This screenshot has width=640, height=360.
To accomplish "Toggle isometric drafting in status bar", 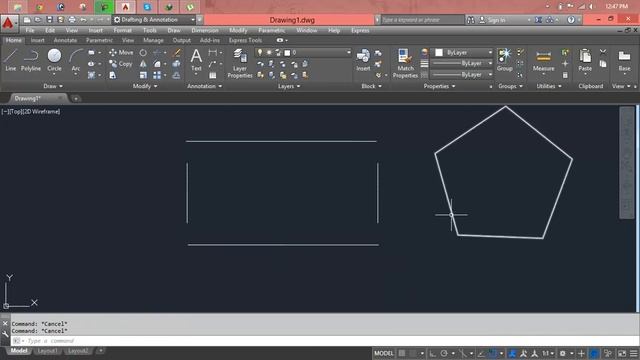I will coord(462,353).
